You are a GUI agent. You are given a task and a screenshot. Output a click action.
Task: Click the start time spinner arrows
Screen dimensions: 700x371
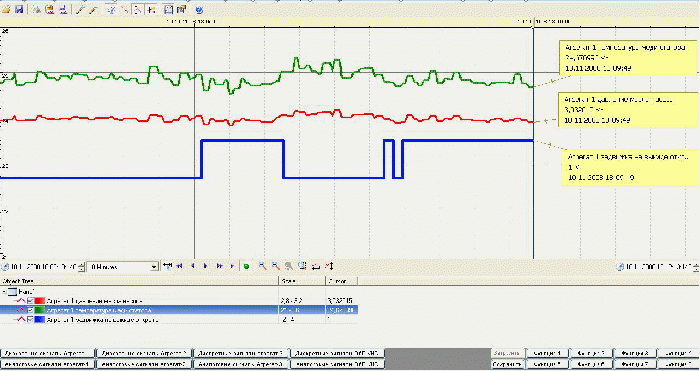point(81,267)
